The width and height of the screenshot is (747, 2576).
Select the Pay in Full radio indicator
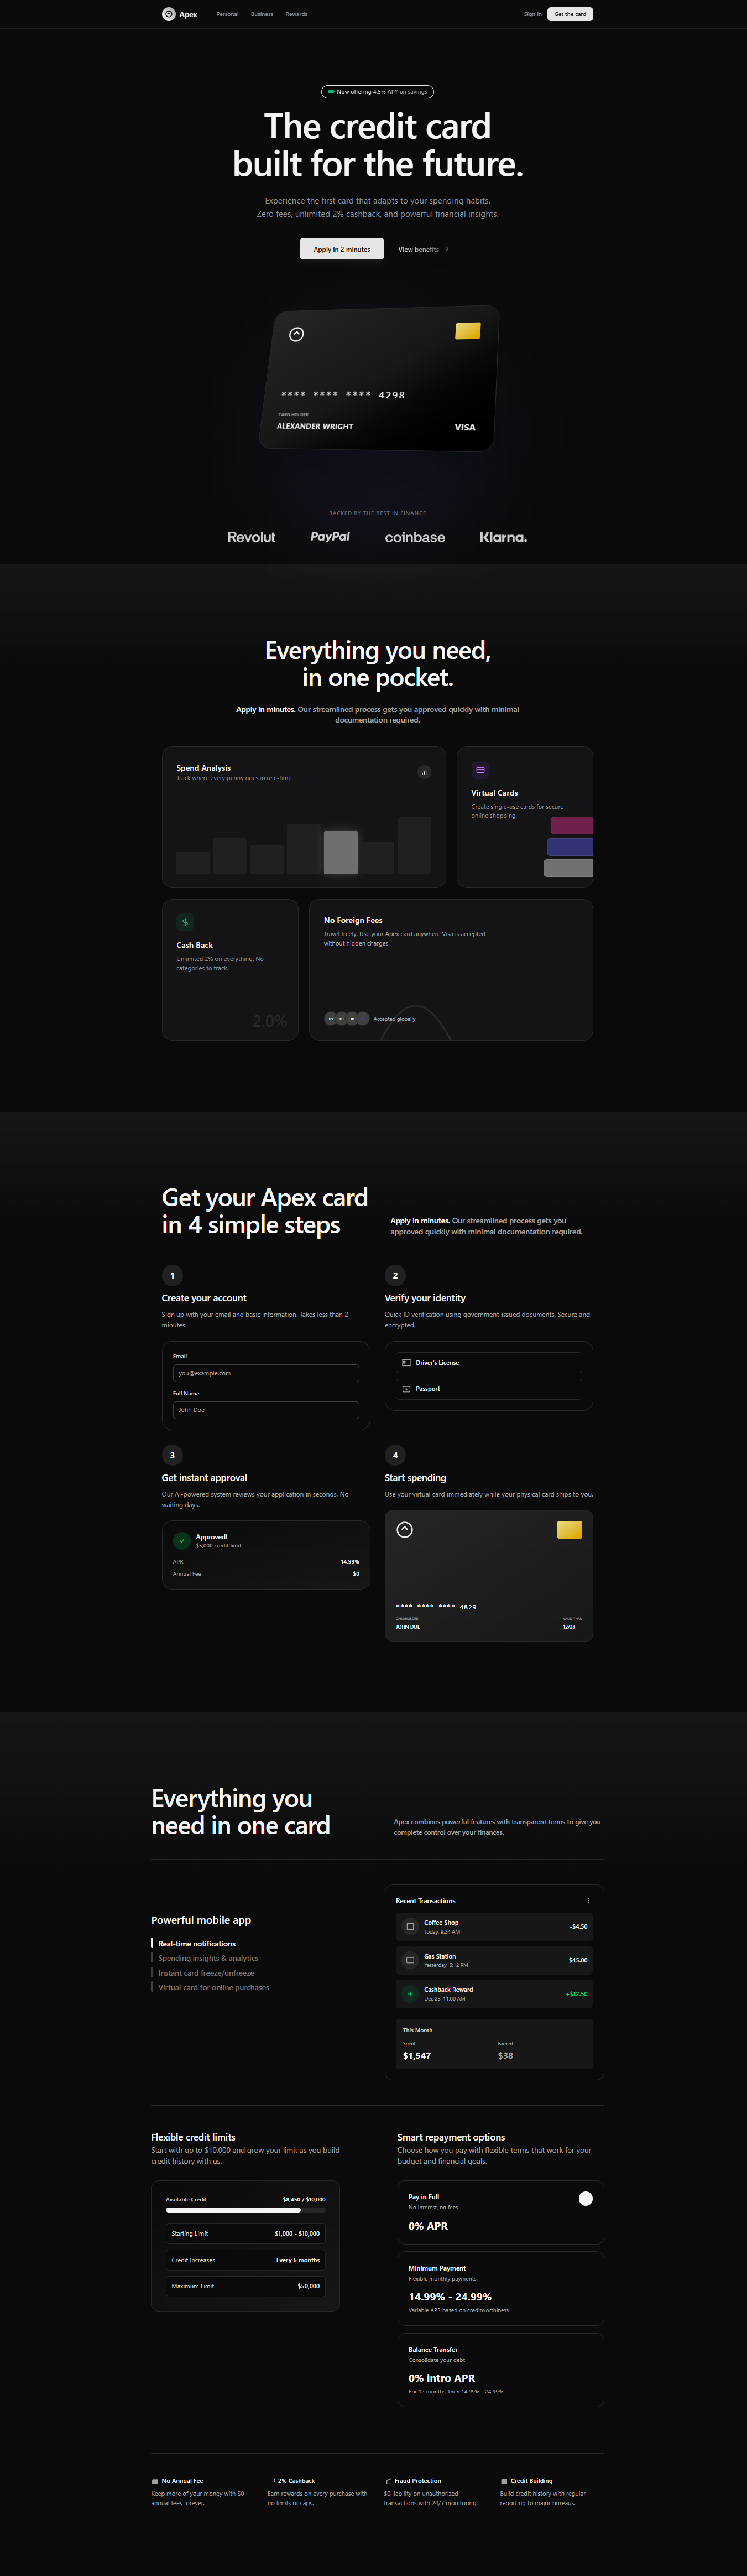tap(586, 2198)
